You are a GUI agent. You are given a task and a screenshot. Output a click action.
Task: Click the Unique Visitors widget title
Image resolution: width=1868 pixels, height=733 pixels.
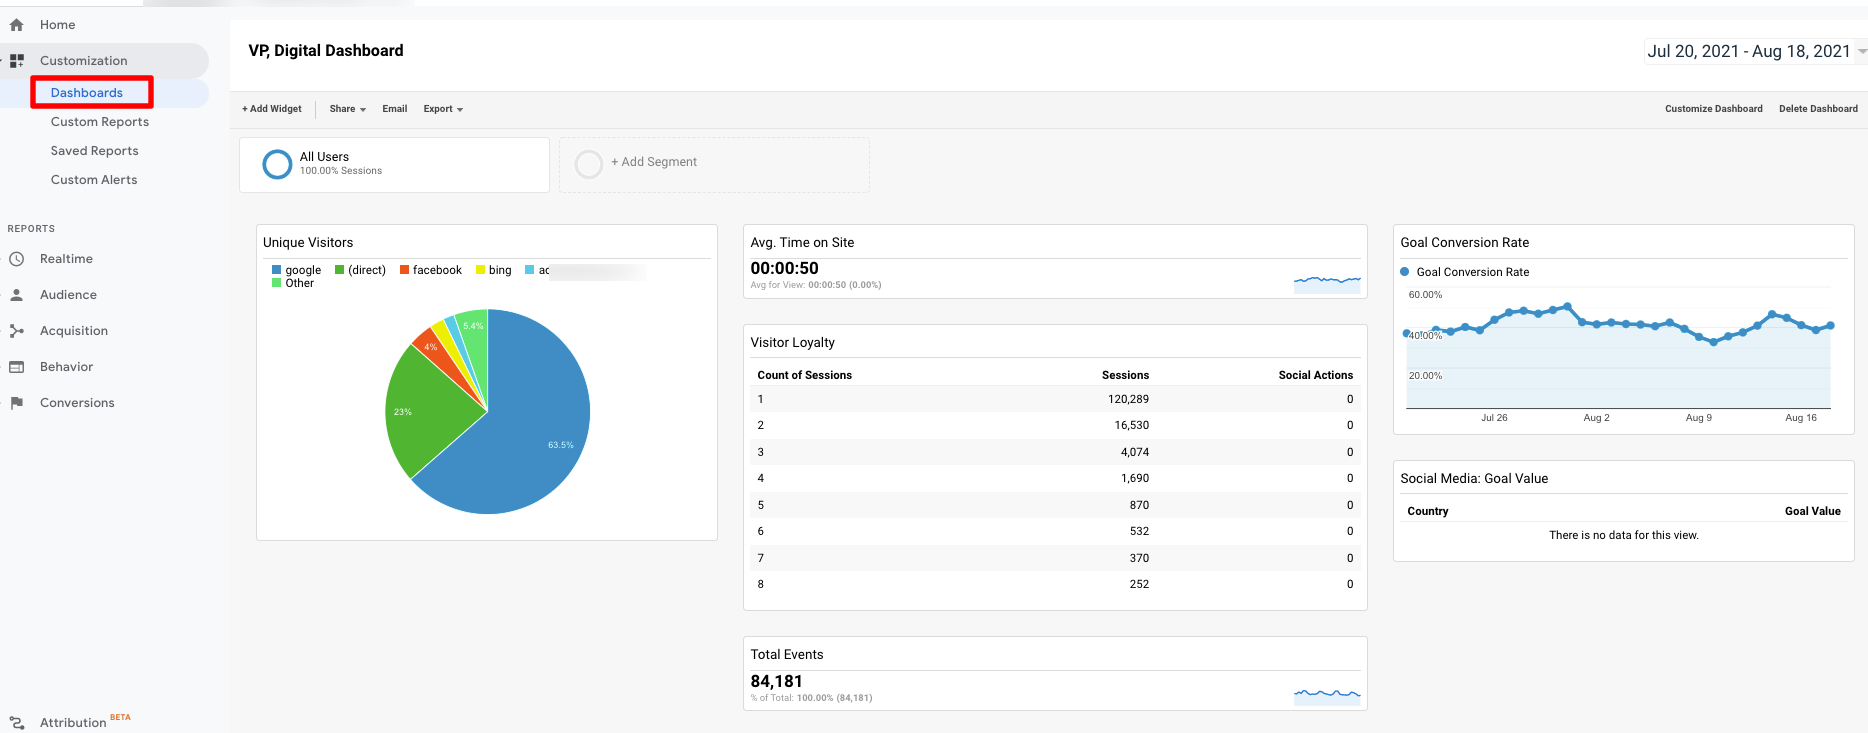(x=308, y=243)
